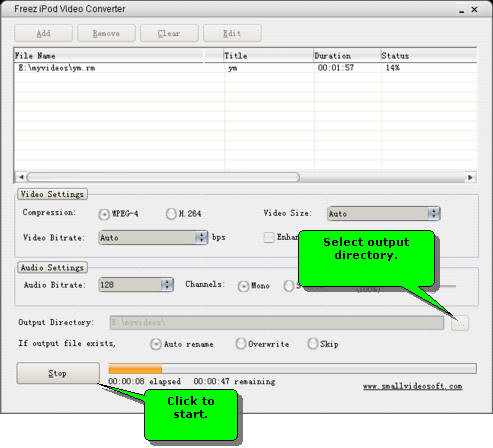Open the www.smallvideosoft.com link

point(412,386)
